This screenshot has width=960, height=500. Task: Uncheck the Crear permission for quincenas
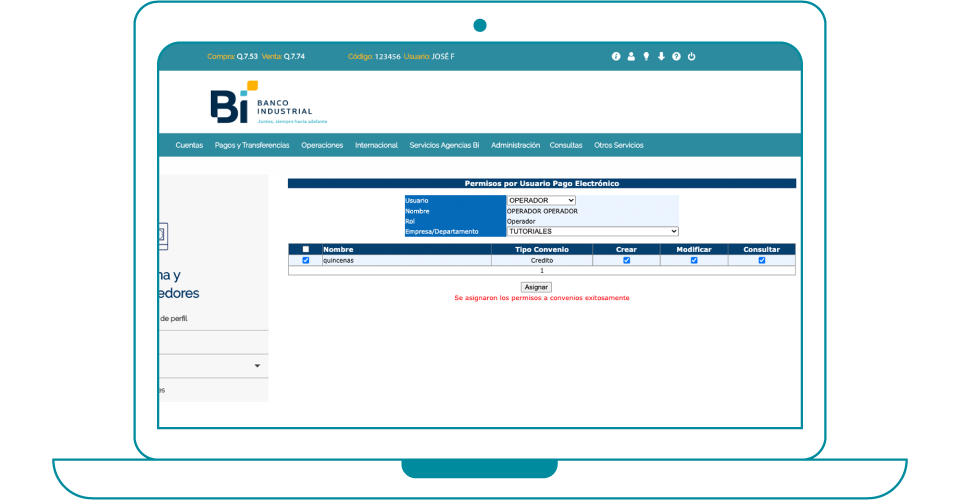(627, 260)
